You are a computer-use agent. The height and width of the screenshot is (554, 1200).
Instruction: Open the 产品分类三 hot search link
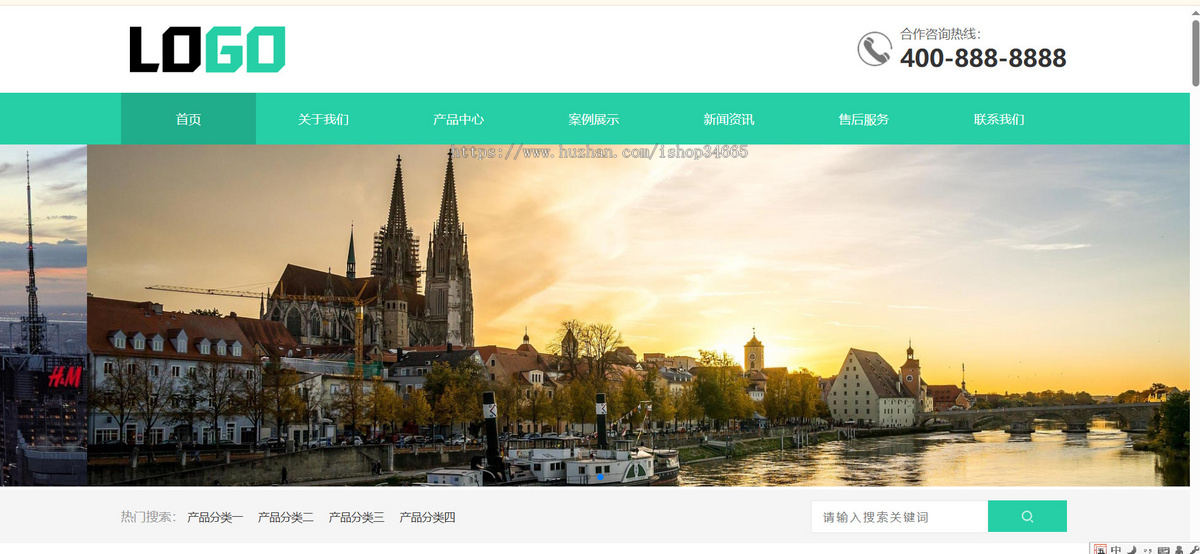coord(357,517)
